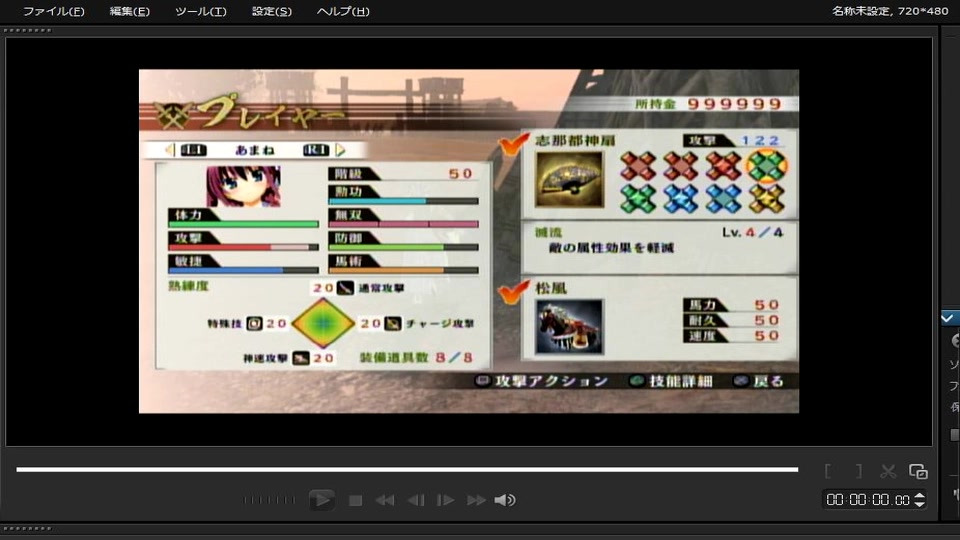Viewport: 960px width, 540px height.
Task: Set mark-in with the left bracket icon
Action: (828, 471)
